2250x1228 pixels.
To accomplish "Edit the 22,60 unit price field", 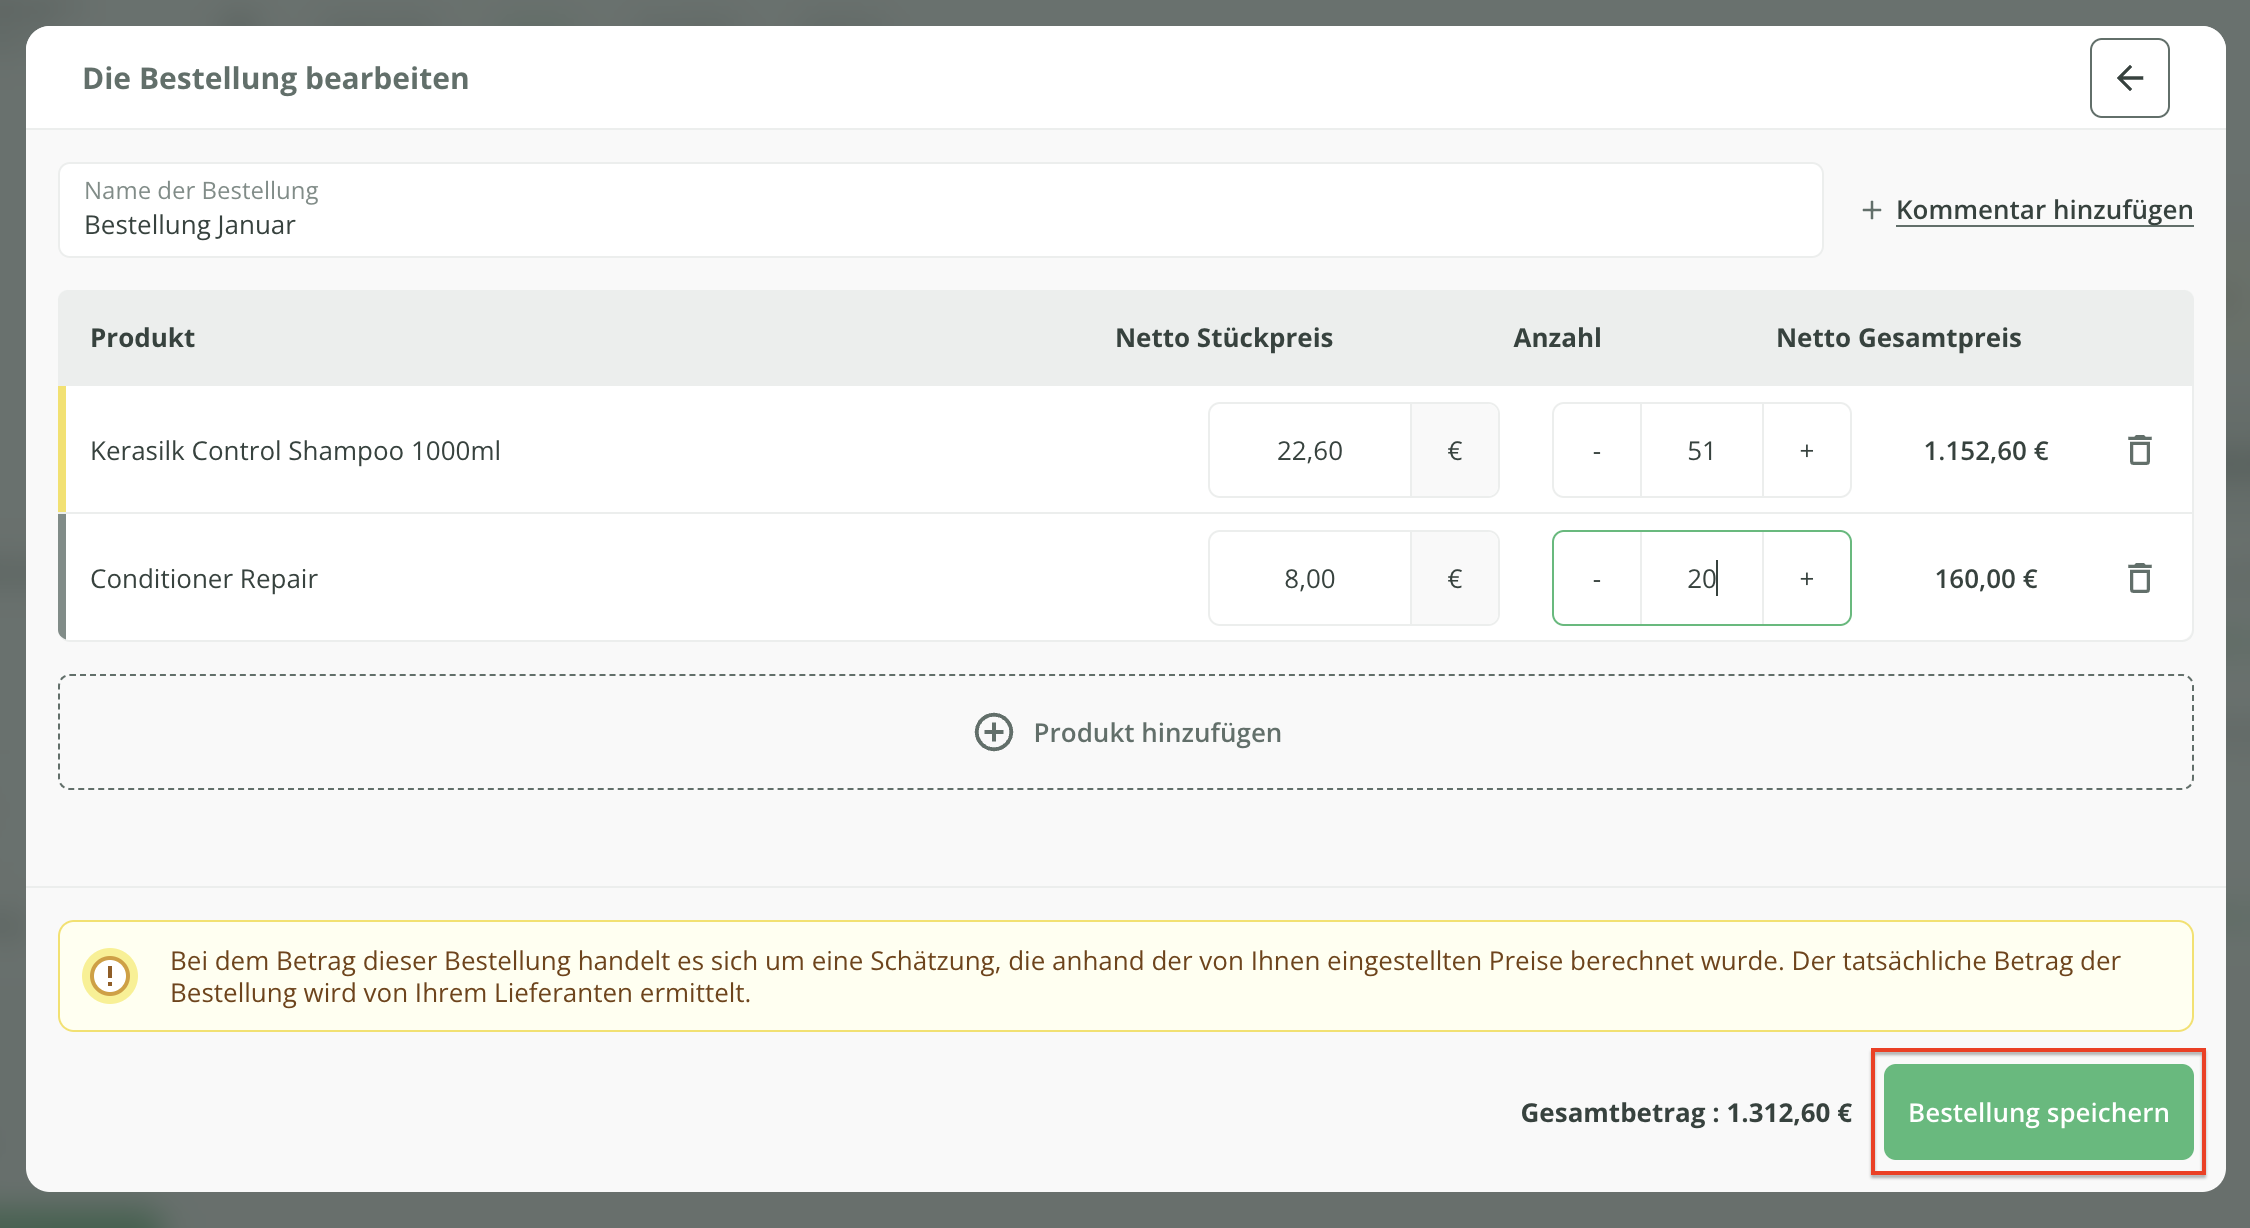I will point(1309,450).
